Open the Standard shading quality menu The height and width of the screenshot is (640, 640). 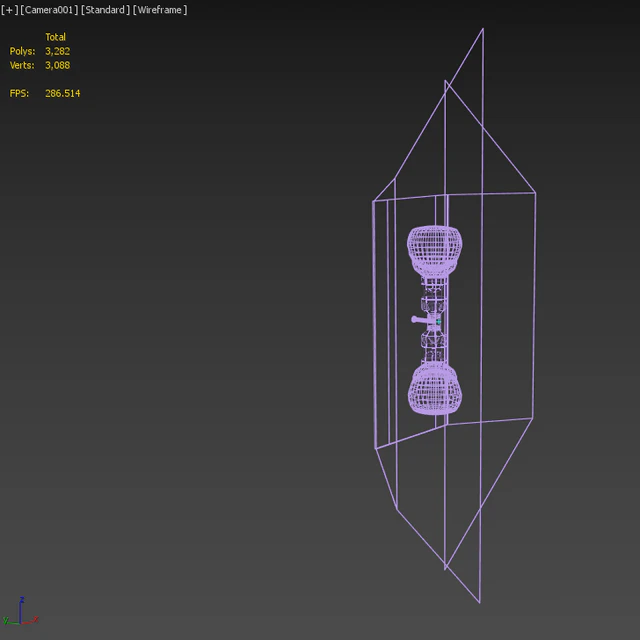coord(105,10)
